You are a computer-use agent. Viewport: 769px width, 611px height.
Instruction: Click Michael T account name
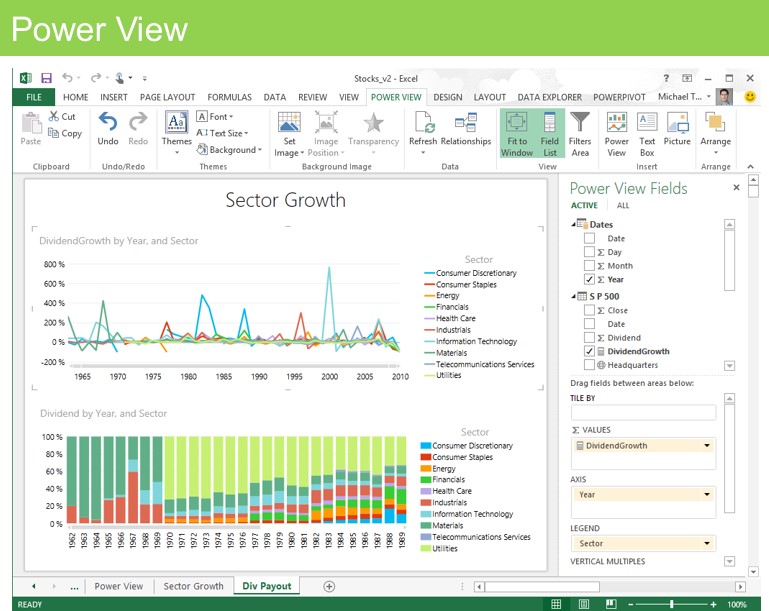pos(680,97)
